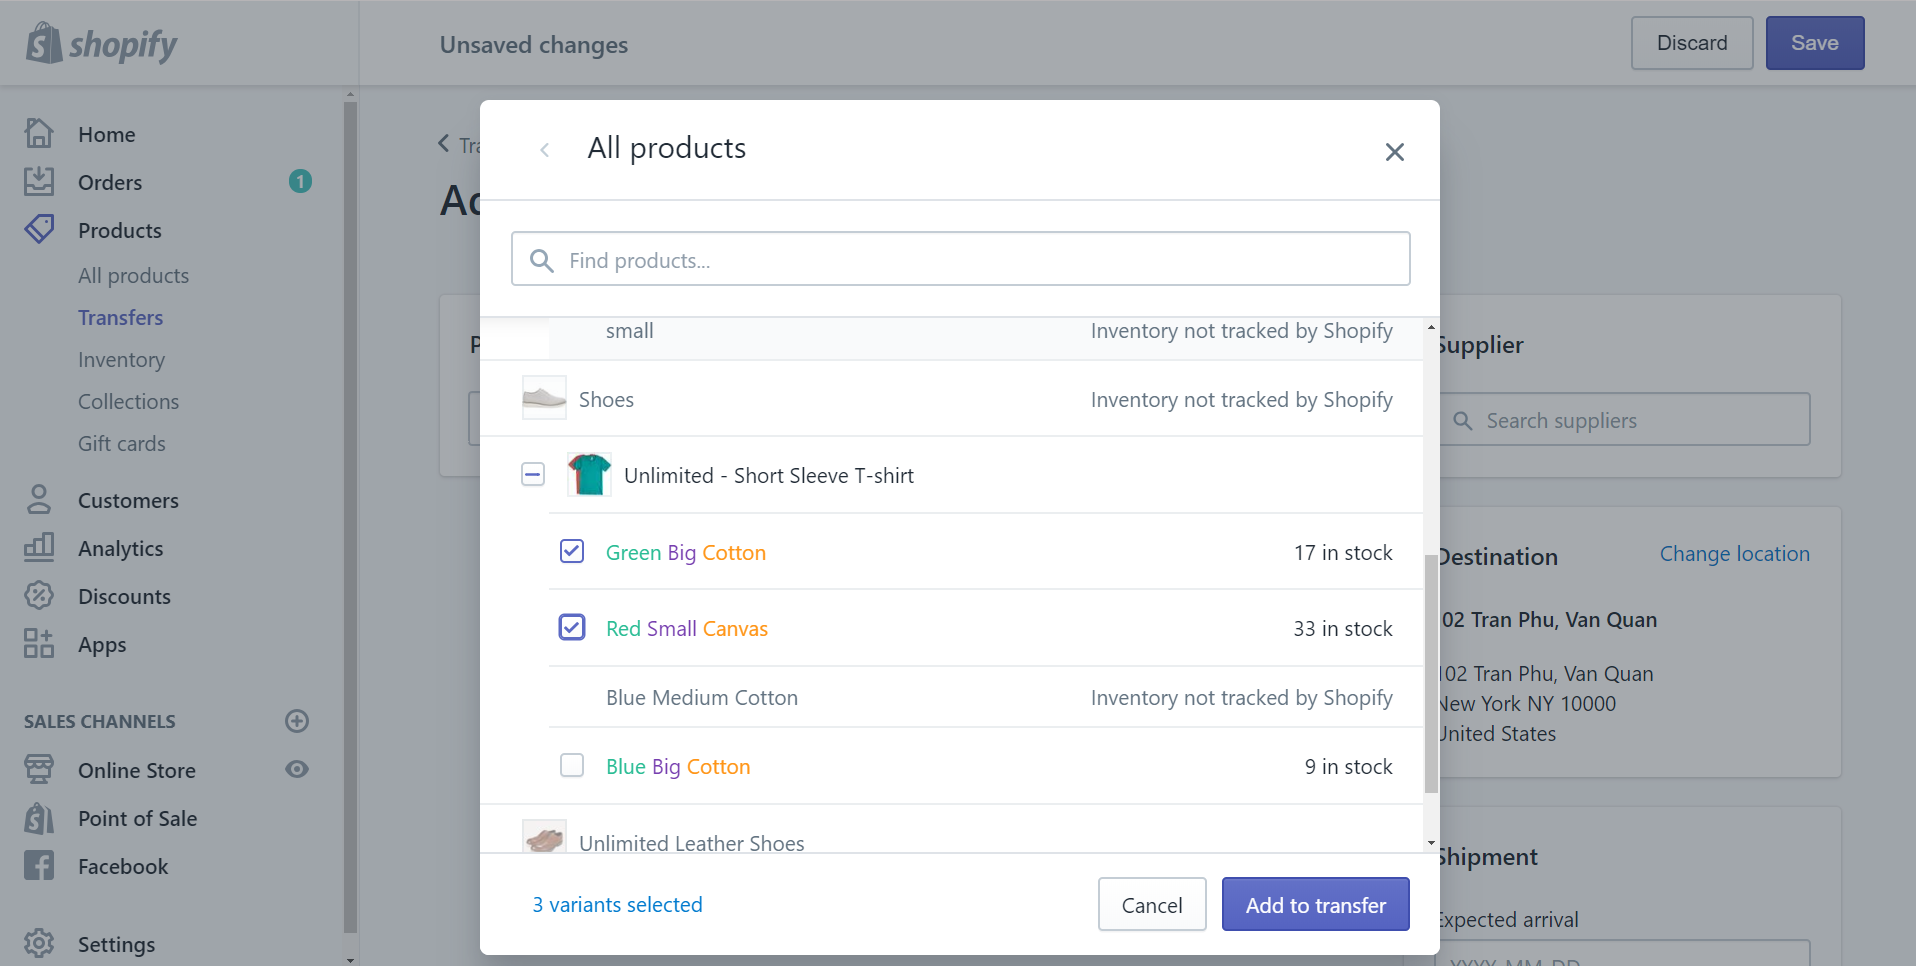
Task: Toggle the Unlimited Short Sleeve T-shirt checkbox
Action: coord(533,474)
